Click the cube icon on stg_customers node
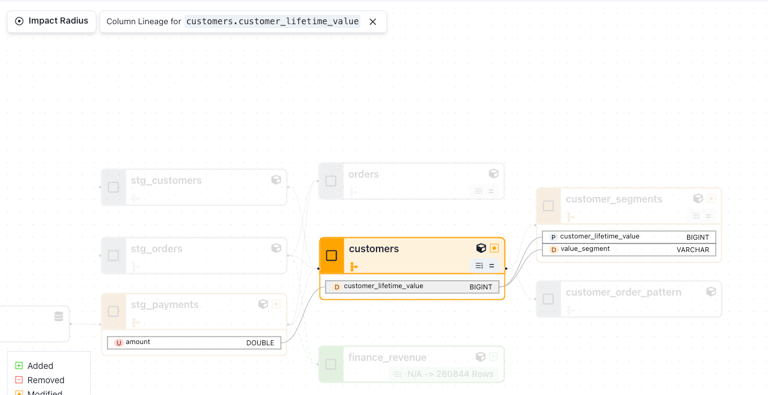Viewport: 768px width, 395px height. (x=276, y=180)
